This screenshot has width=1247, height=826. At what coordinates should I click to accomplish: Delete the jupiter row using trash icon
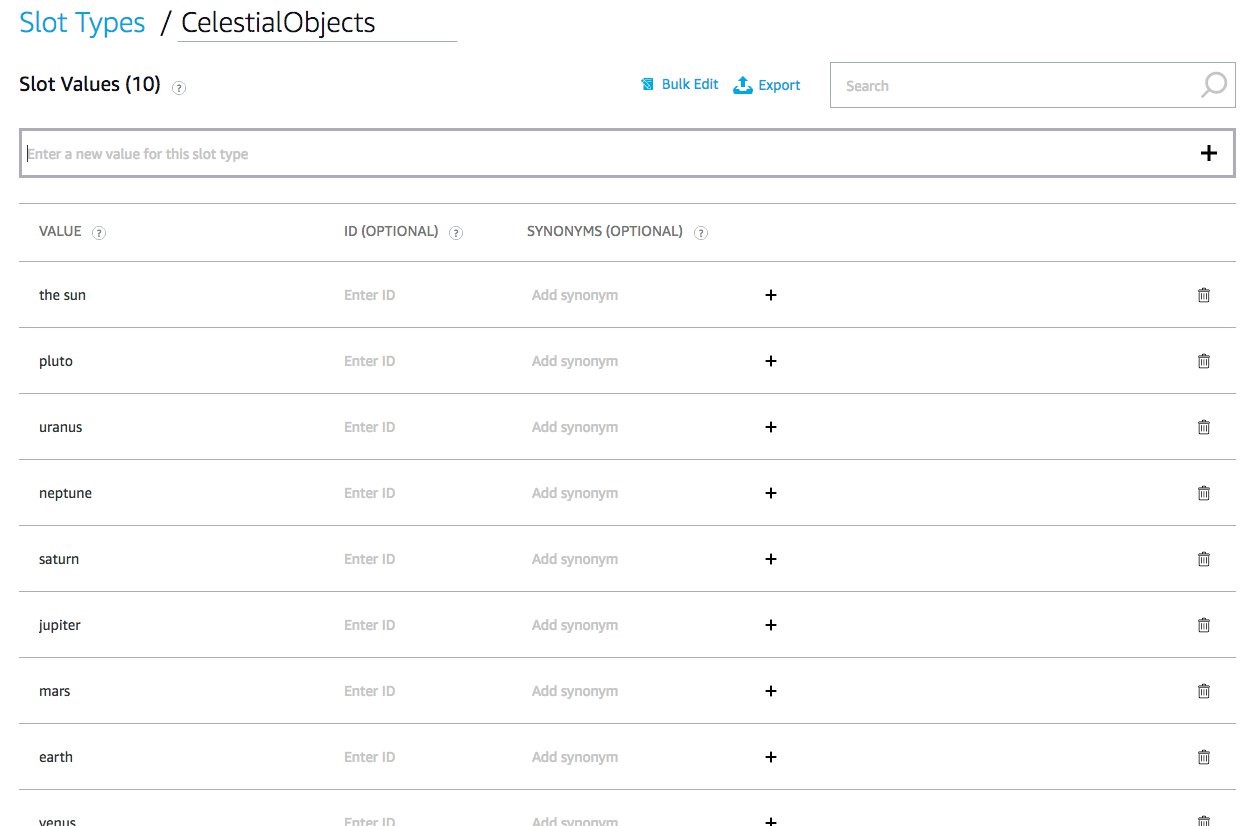click(x=1203, y=625)
